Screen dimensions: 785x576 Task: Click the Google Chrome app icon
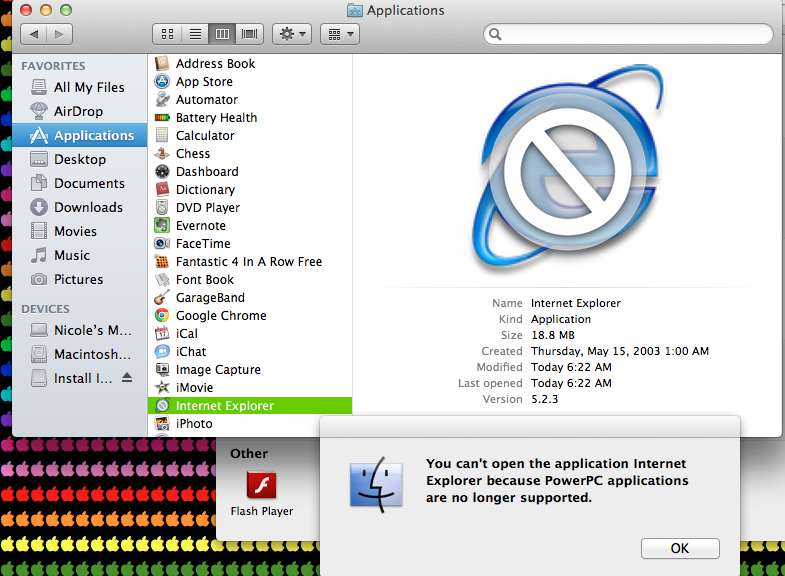[163, 315]
